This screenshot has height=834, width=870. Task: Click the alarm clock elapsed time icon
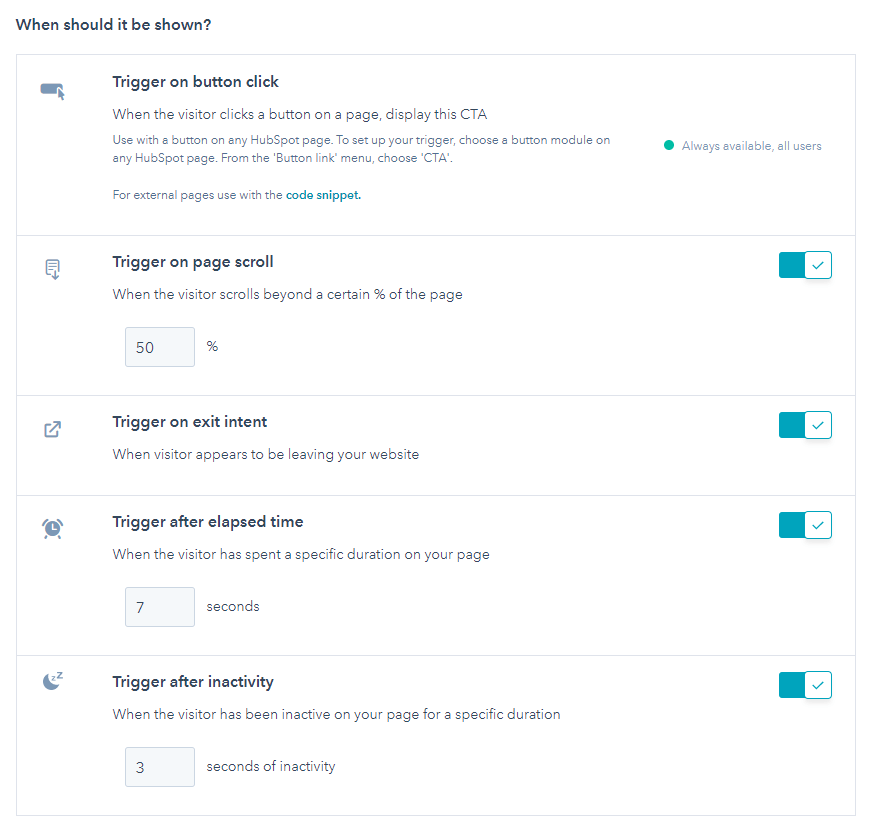[53, 529]
